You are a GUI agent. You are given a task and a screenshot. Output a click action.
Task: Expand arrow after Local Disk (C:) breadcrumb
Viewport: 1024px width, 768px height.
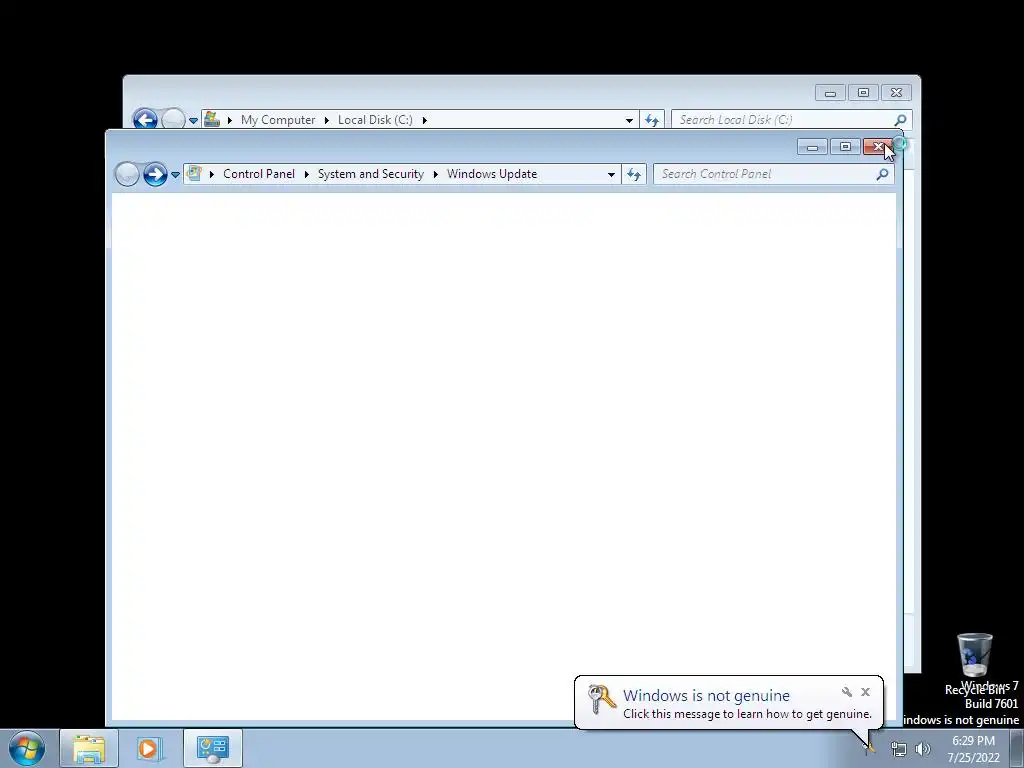424,120
